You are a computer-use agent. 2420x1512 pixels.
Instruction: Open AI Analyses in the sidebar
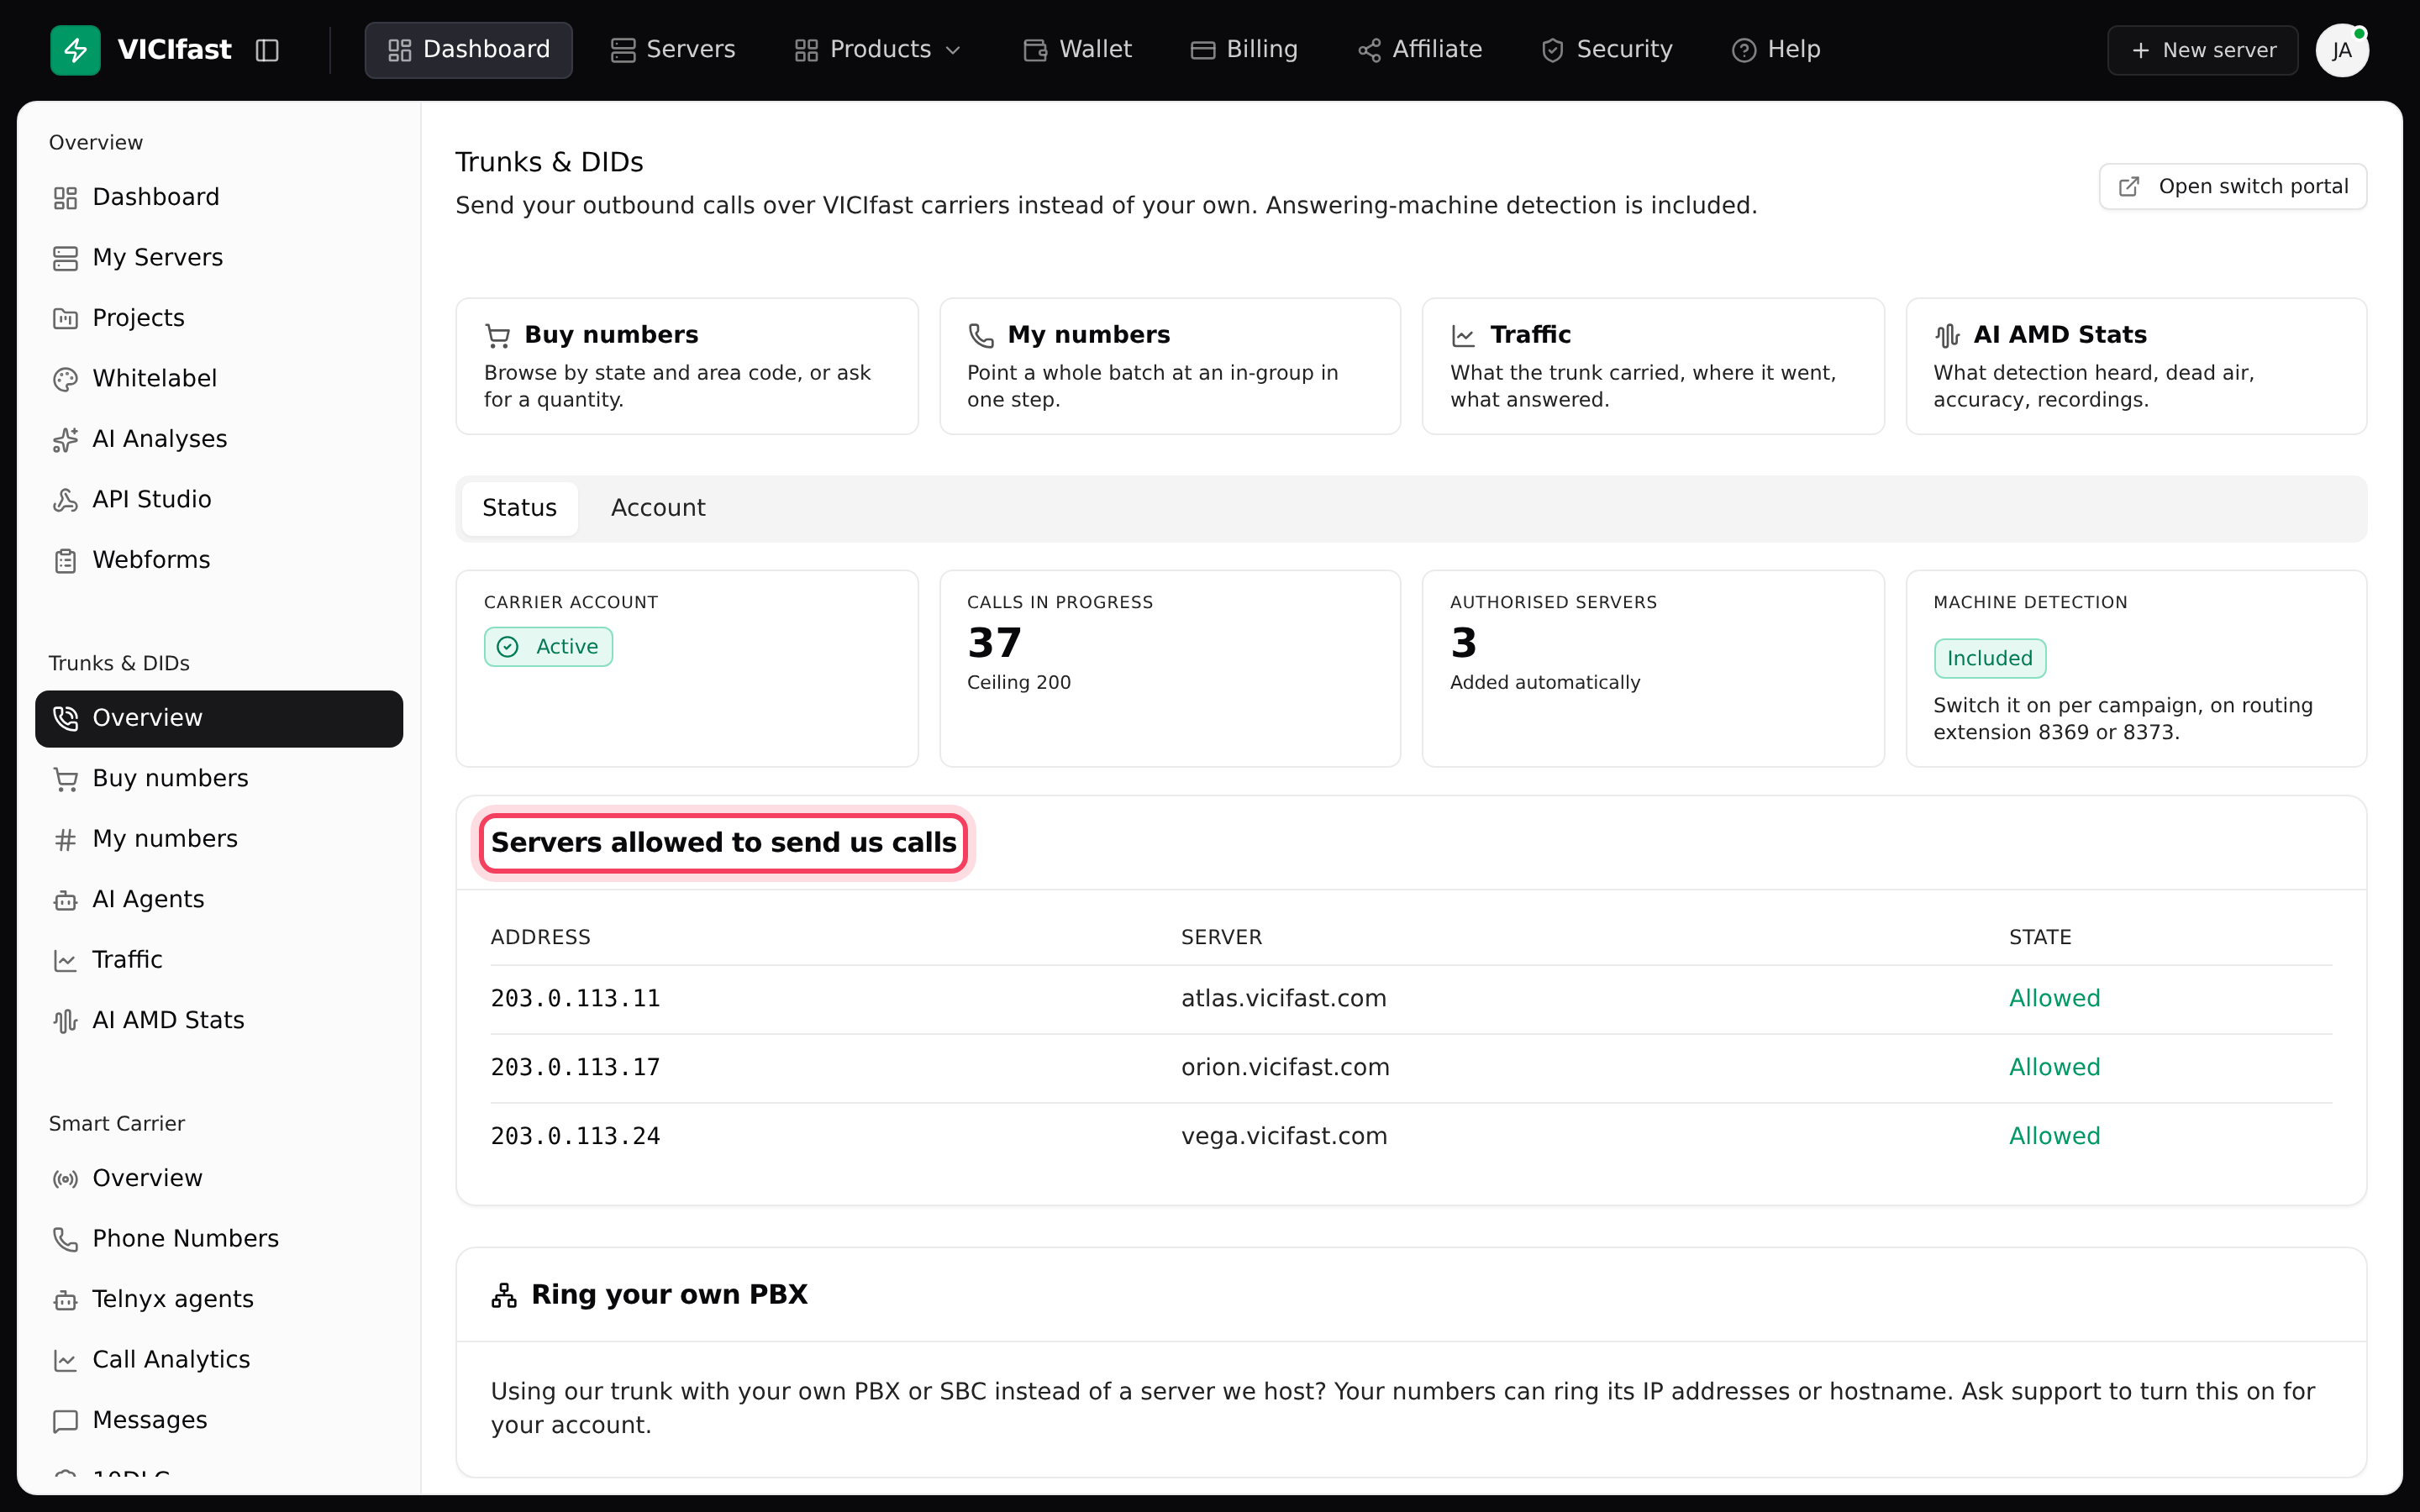pyautogui.click(x=219, y=439)
